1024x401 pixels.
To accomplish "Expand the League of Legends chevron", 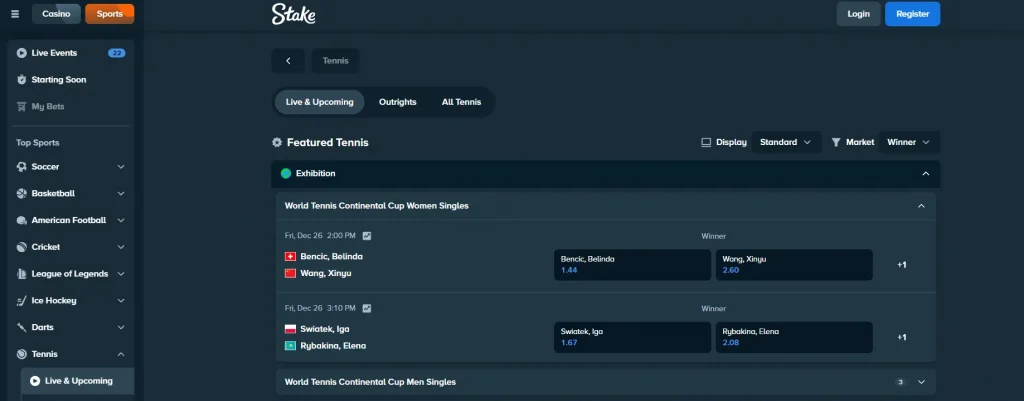I will [x=121, y=274].
